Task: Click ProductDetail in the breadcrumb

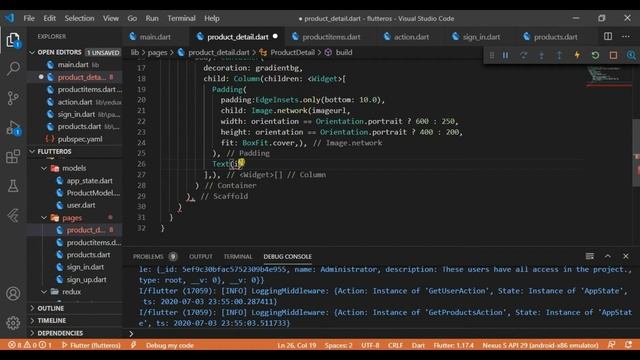Action: [292, 52]
